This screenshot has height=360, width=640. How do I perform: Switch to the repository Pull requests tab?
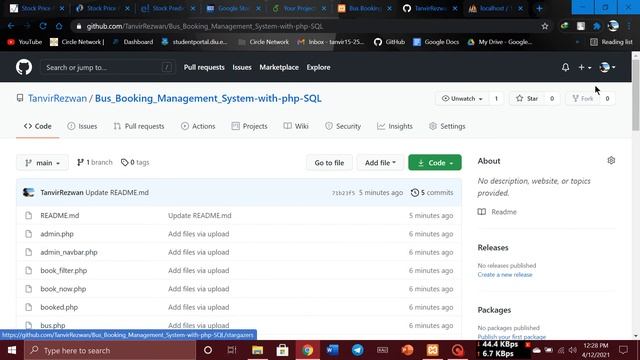point(139,126)
